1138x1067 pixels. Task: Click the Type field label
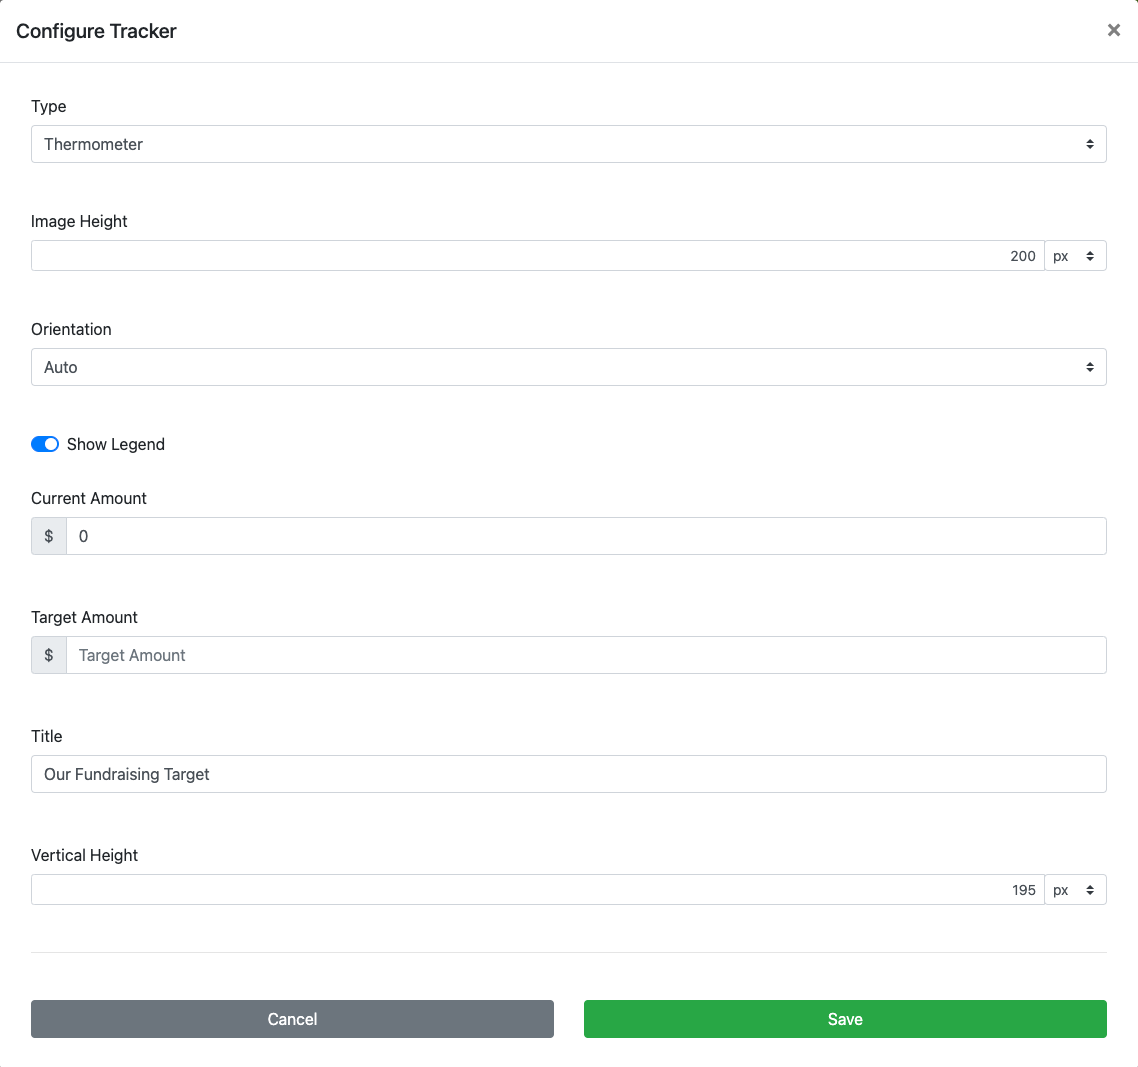[x=49, y=106]
